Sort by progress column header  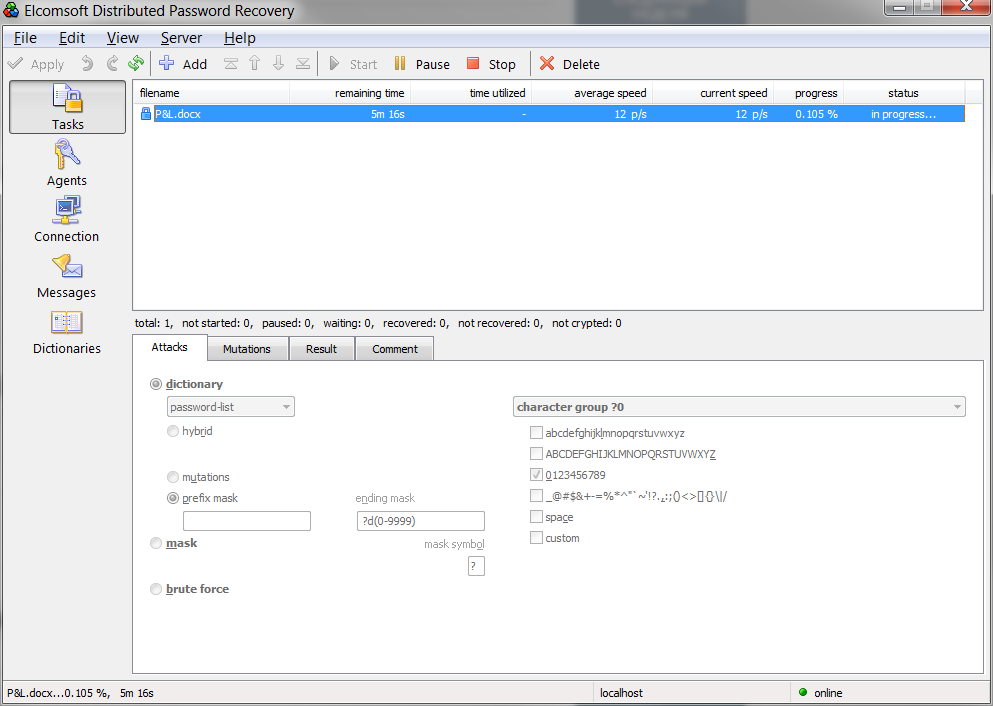tap(809, 93)
